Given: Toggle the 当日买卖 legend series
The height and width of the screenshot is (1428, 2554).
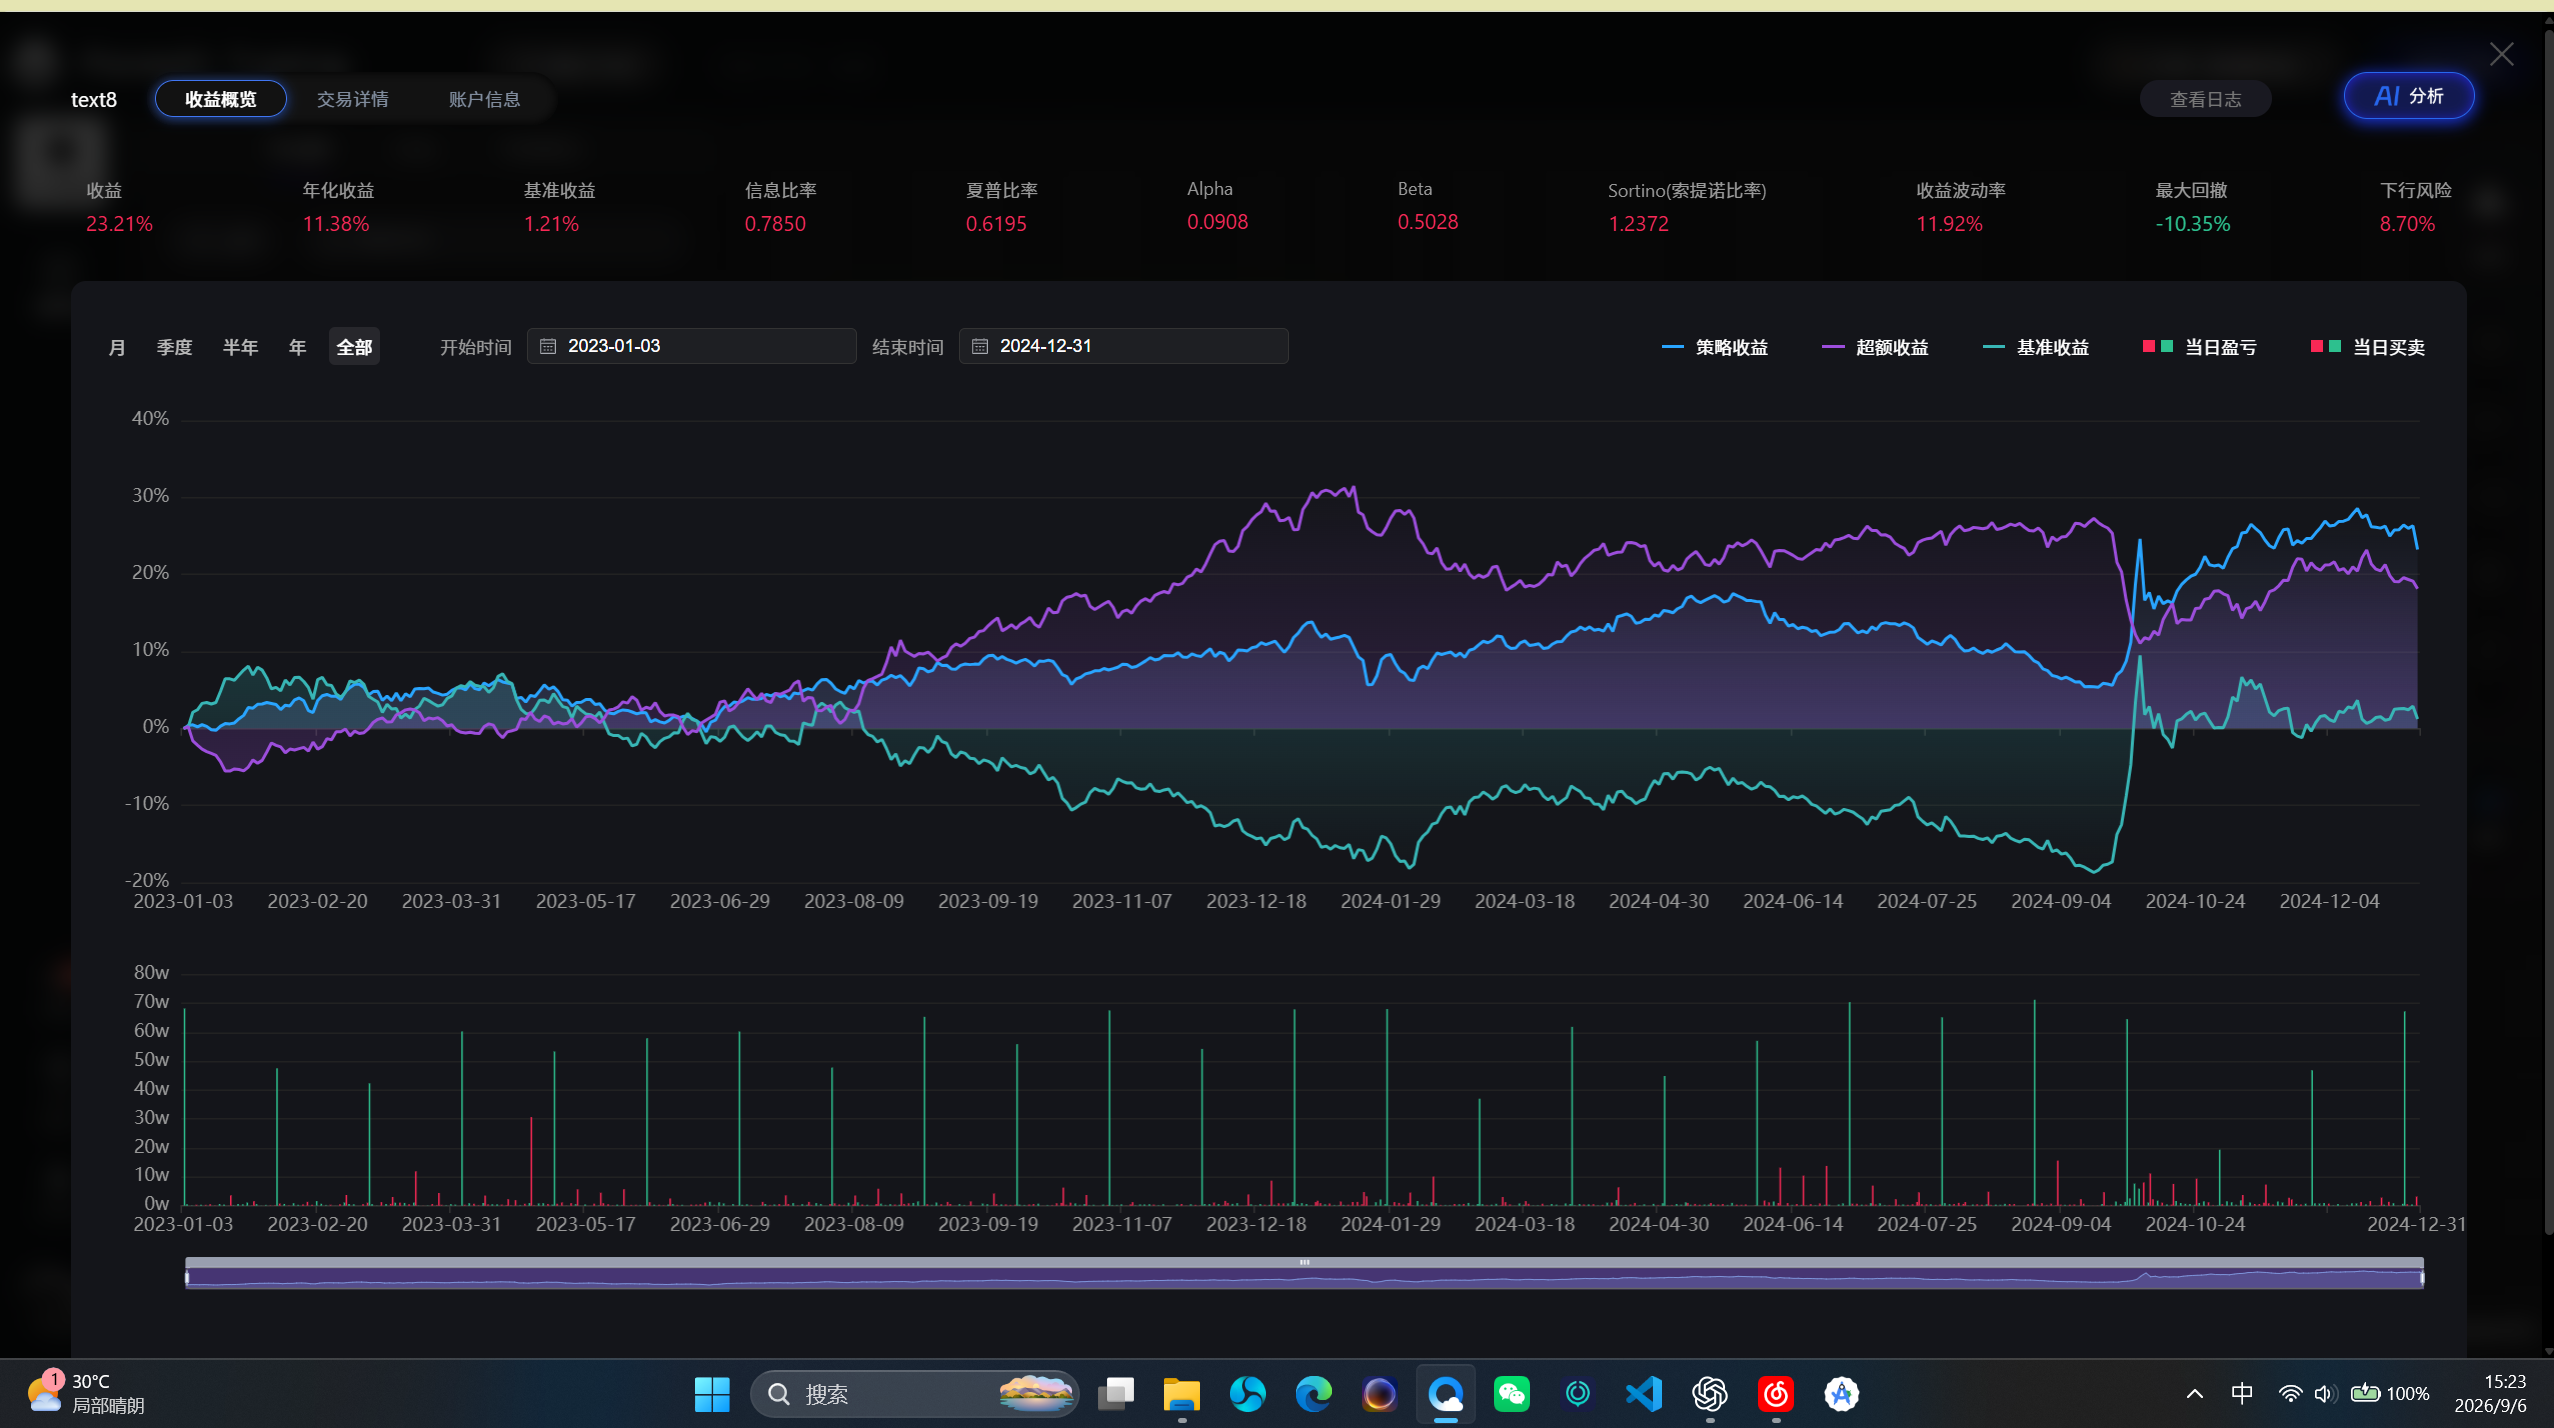Looking at the screenshot, I should tap(2367, 347).
